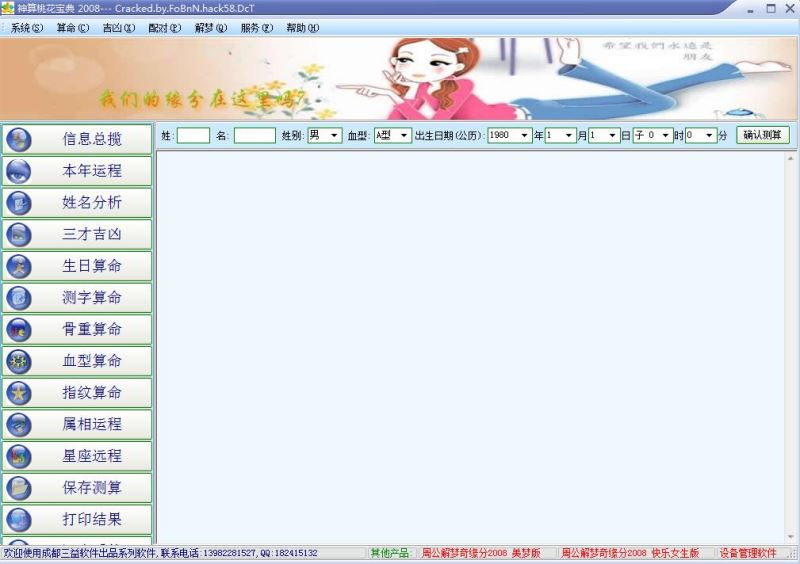This screenshot has height=564, width=800.
Task: Open the 配对 menu
Action: click(164, 28)
